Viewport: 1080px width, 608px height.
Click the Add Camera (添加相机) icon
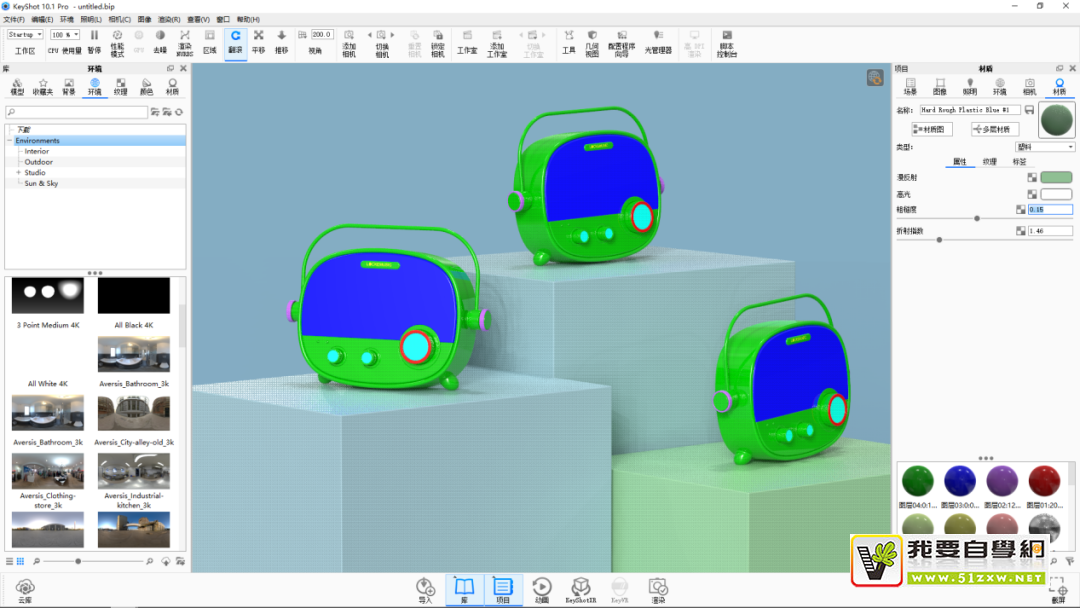tap(349, 40)
